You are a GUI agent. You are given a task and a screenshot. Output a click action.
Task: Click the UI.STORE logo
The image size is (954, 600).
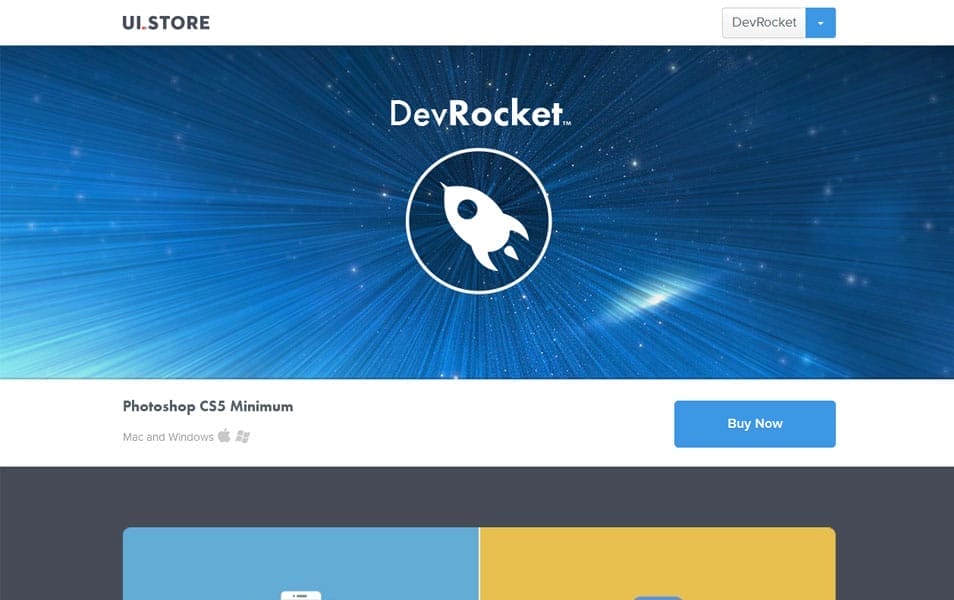pyautogui.click(x=166, y=23)
